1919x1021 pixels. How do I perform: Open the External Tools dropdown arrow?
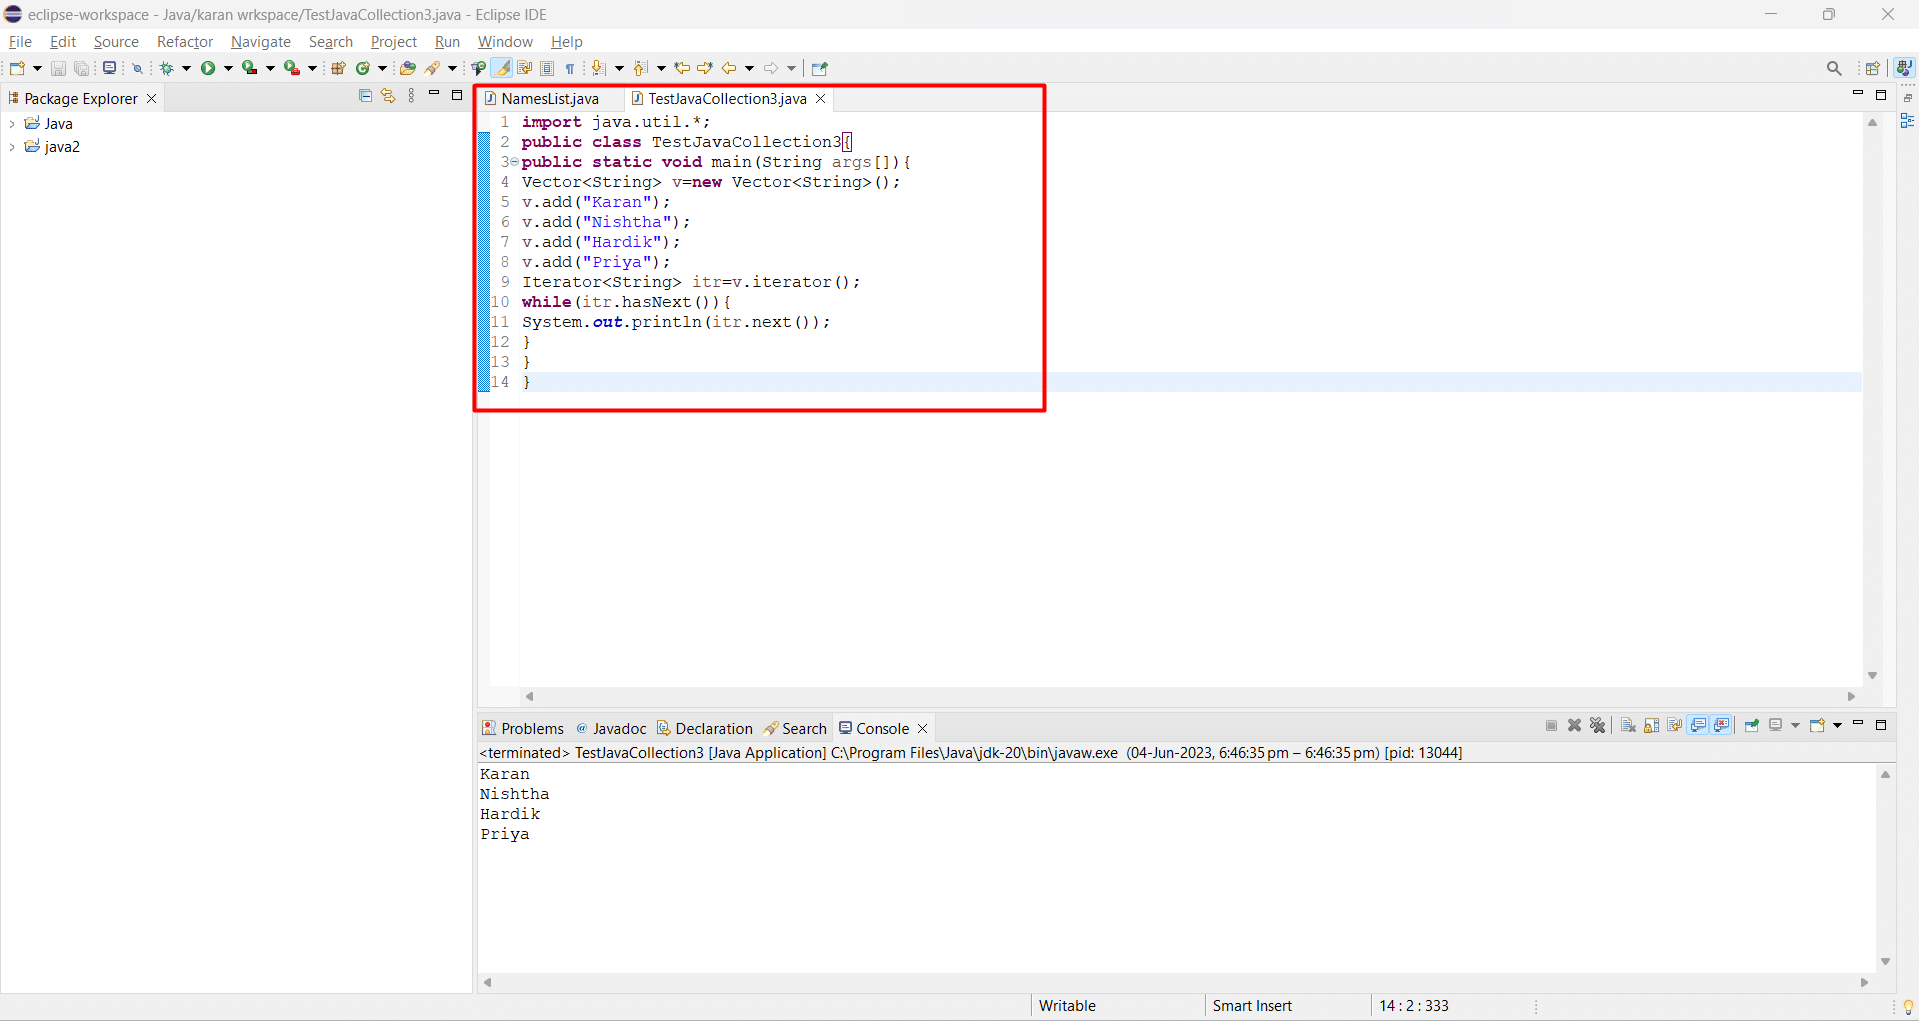tap(312, 68)
